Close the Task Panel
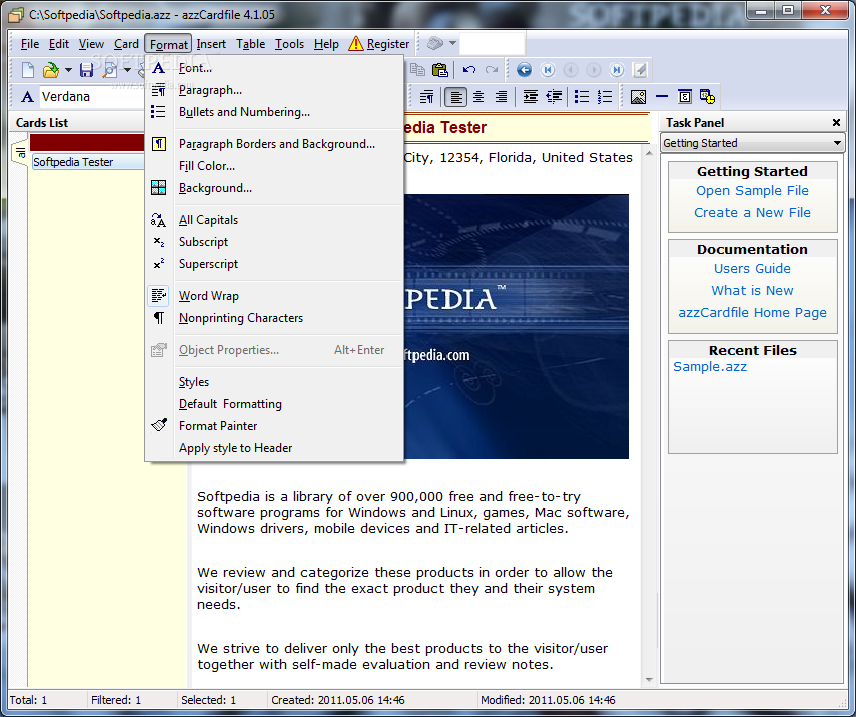Viewport: 856px width, 717px height. [836, 123]
